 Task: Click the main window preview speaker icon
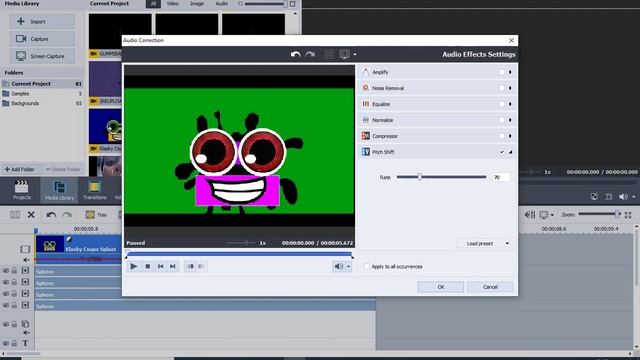coord(623,197)
